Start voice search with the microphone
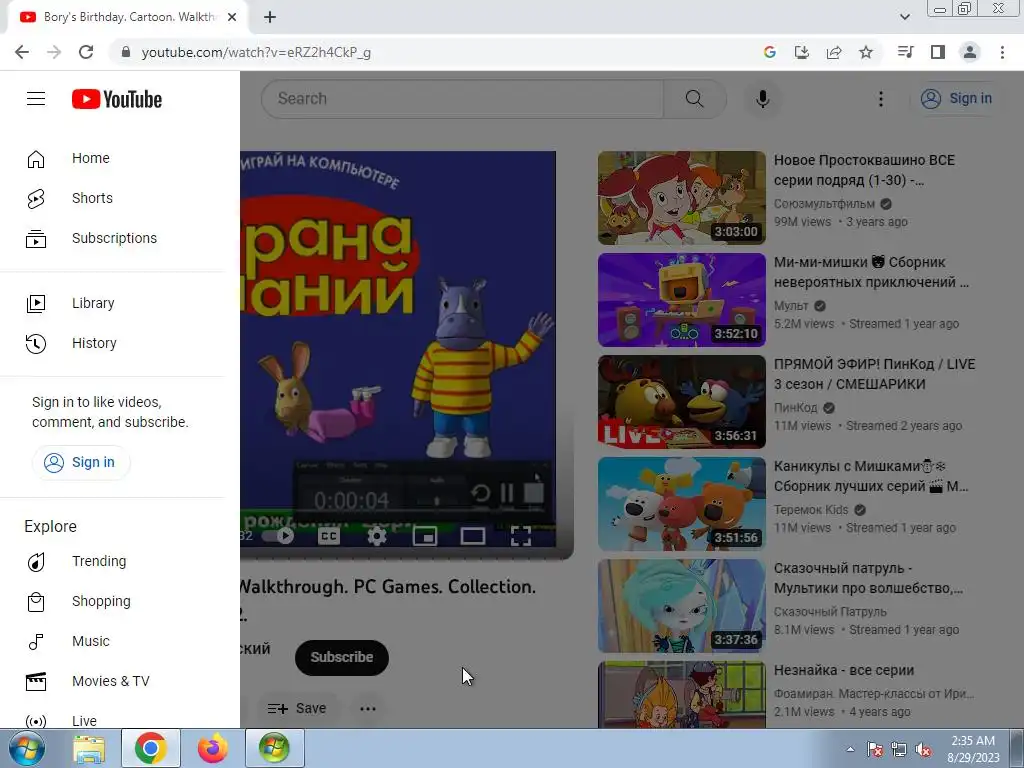 click(x=763, y=99)
